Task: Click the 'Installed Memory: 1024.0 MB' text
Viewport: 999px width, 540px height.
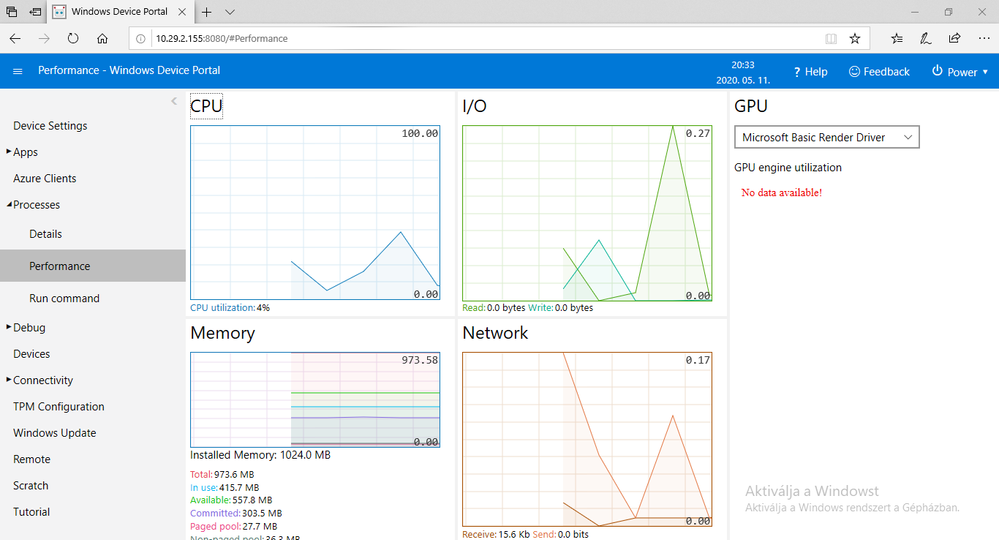Action: pos(260,455)
